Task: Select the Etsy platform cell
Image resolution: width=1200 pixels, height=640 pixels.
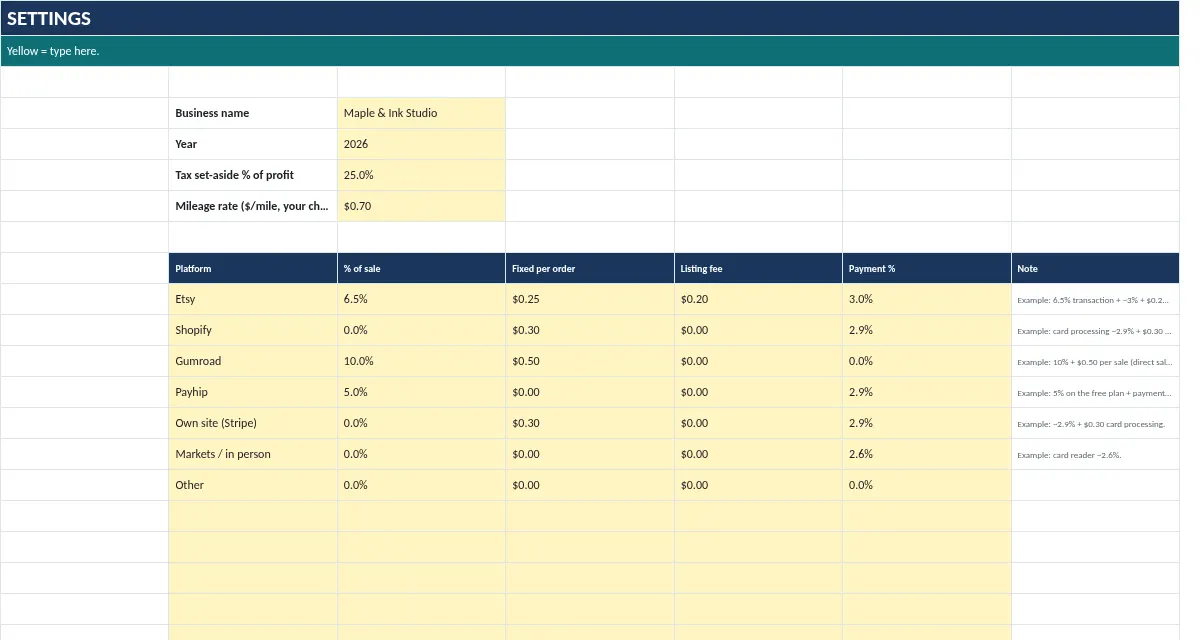Action: 253,299
